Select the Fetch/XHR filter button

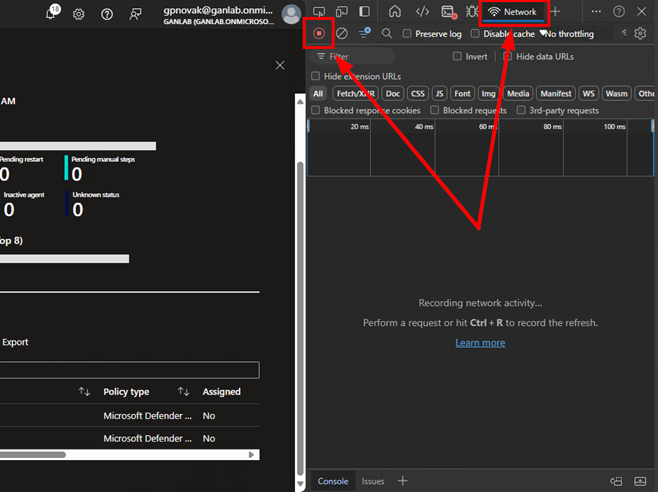[355, 93]
